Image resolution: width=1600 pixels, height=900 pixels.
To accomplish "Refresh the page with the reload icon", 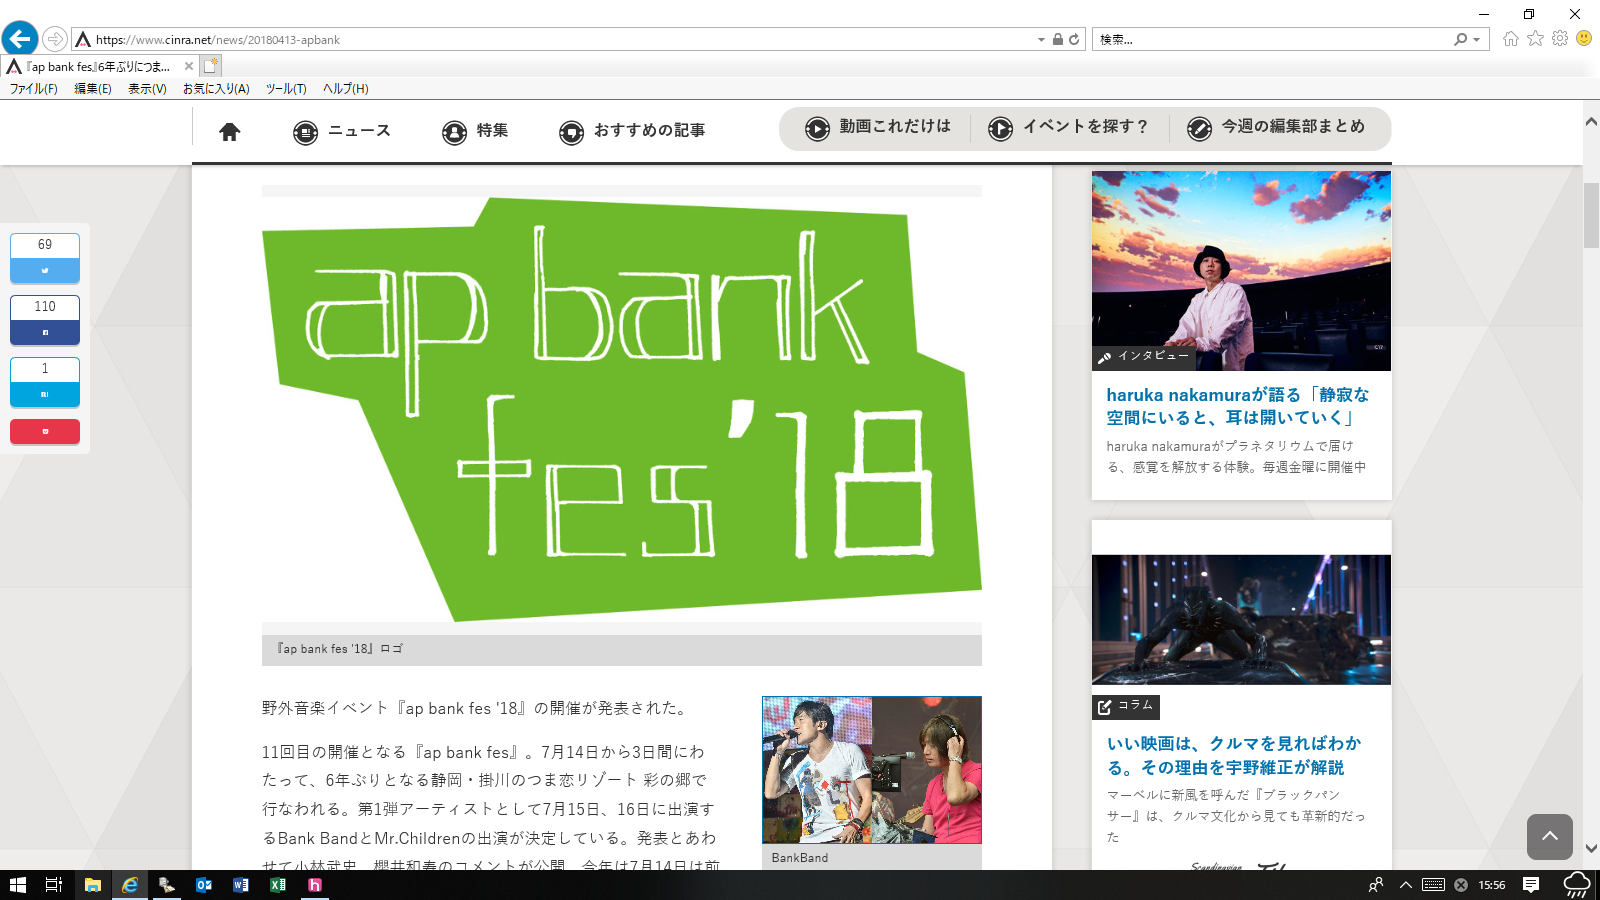I will point(1074,39).
